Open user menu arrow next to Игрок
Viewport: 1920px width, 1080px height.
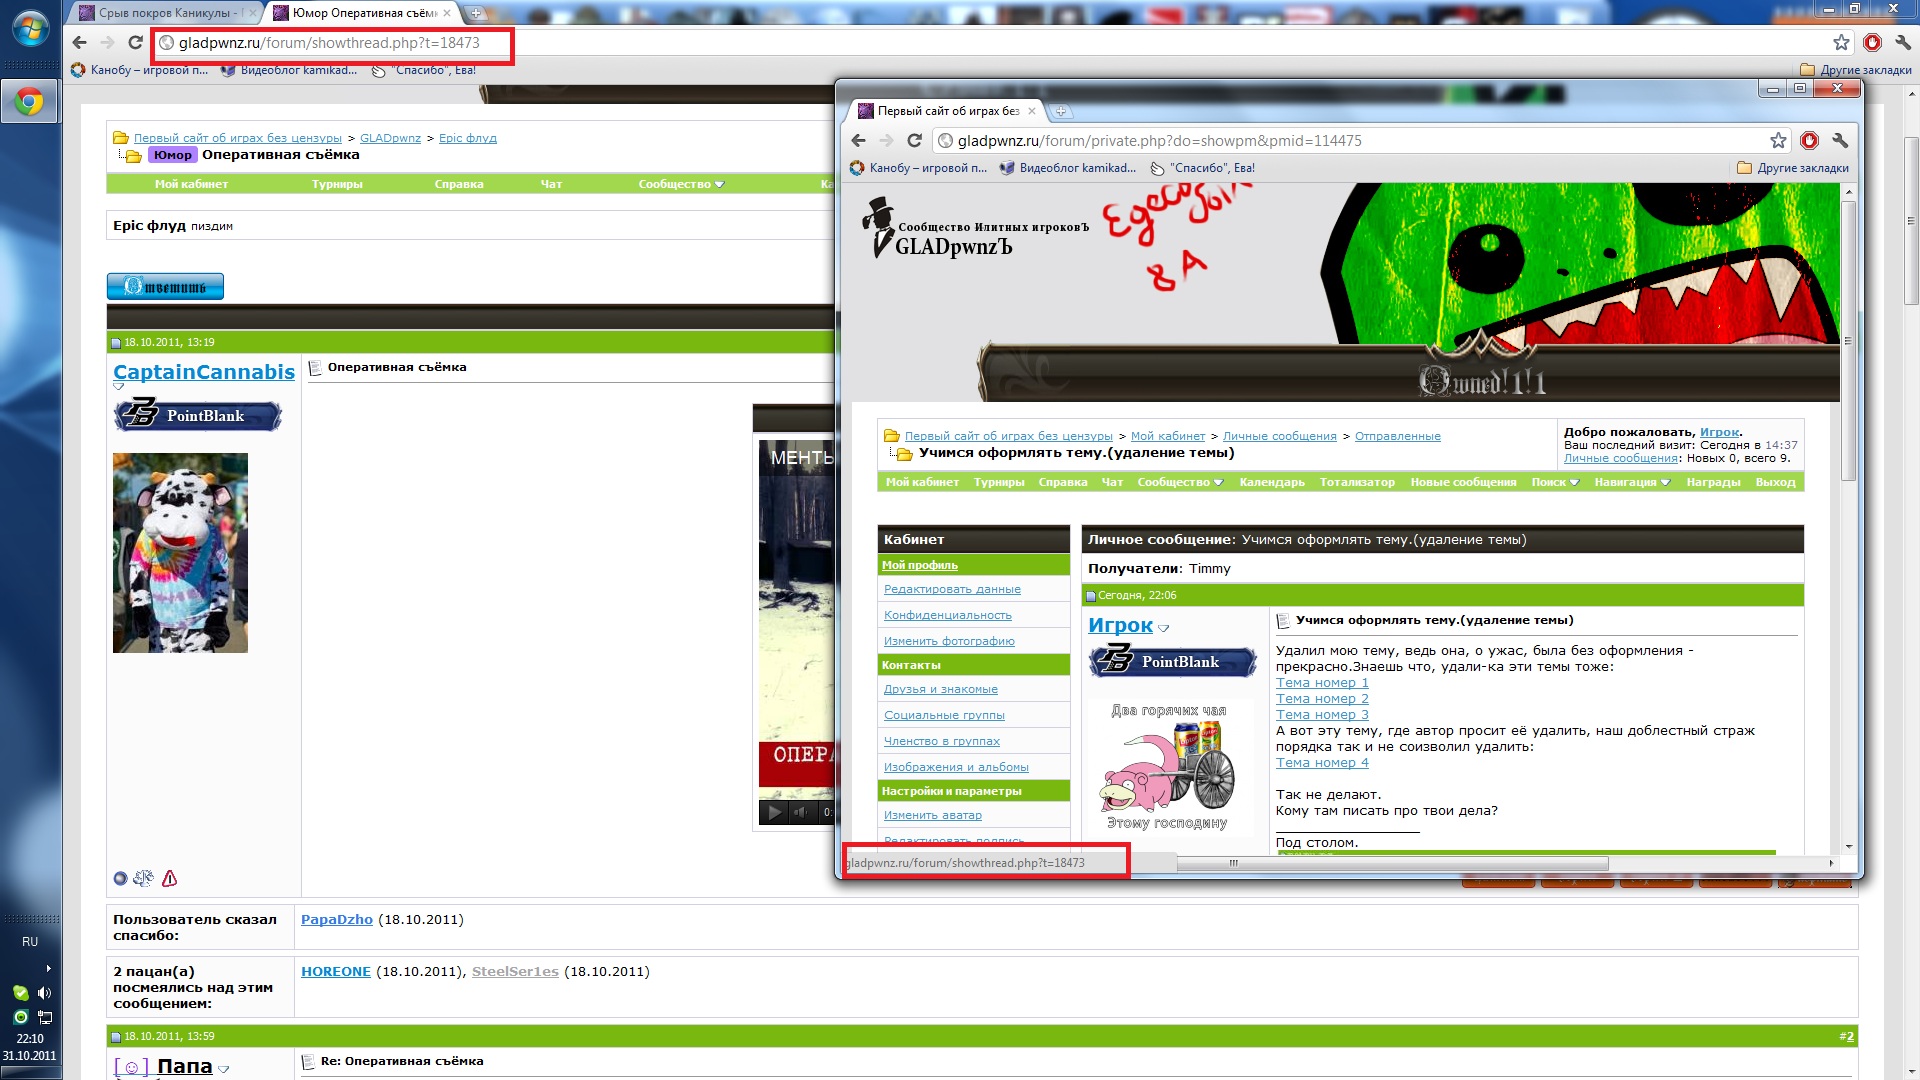1163,628
